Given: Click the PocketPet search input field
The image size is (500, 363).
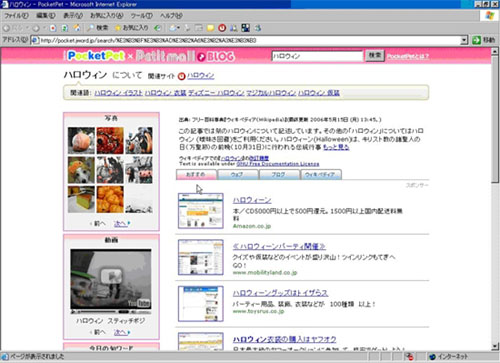Looking at the screenshot, I should 317,56.
